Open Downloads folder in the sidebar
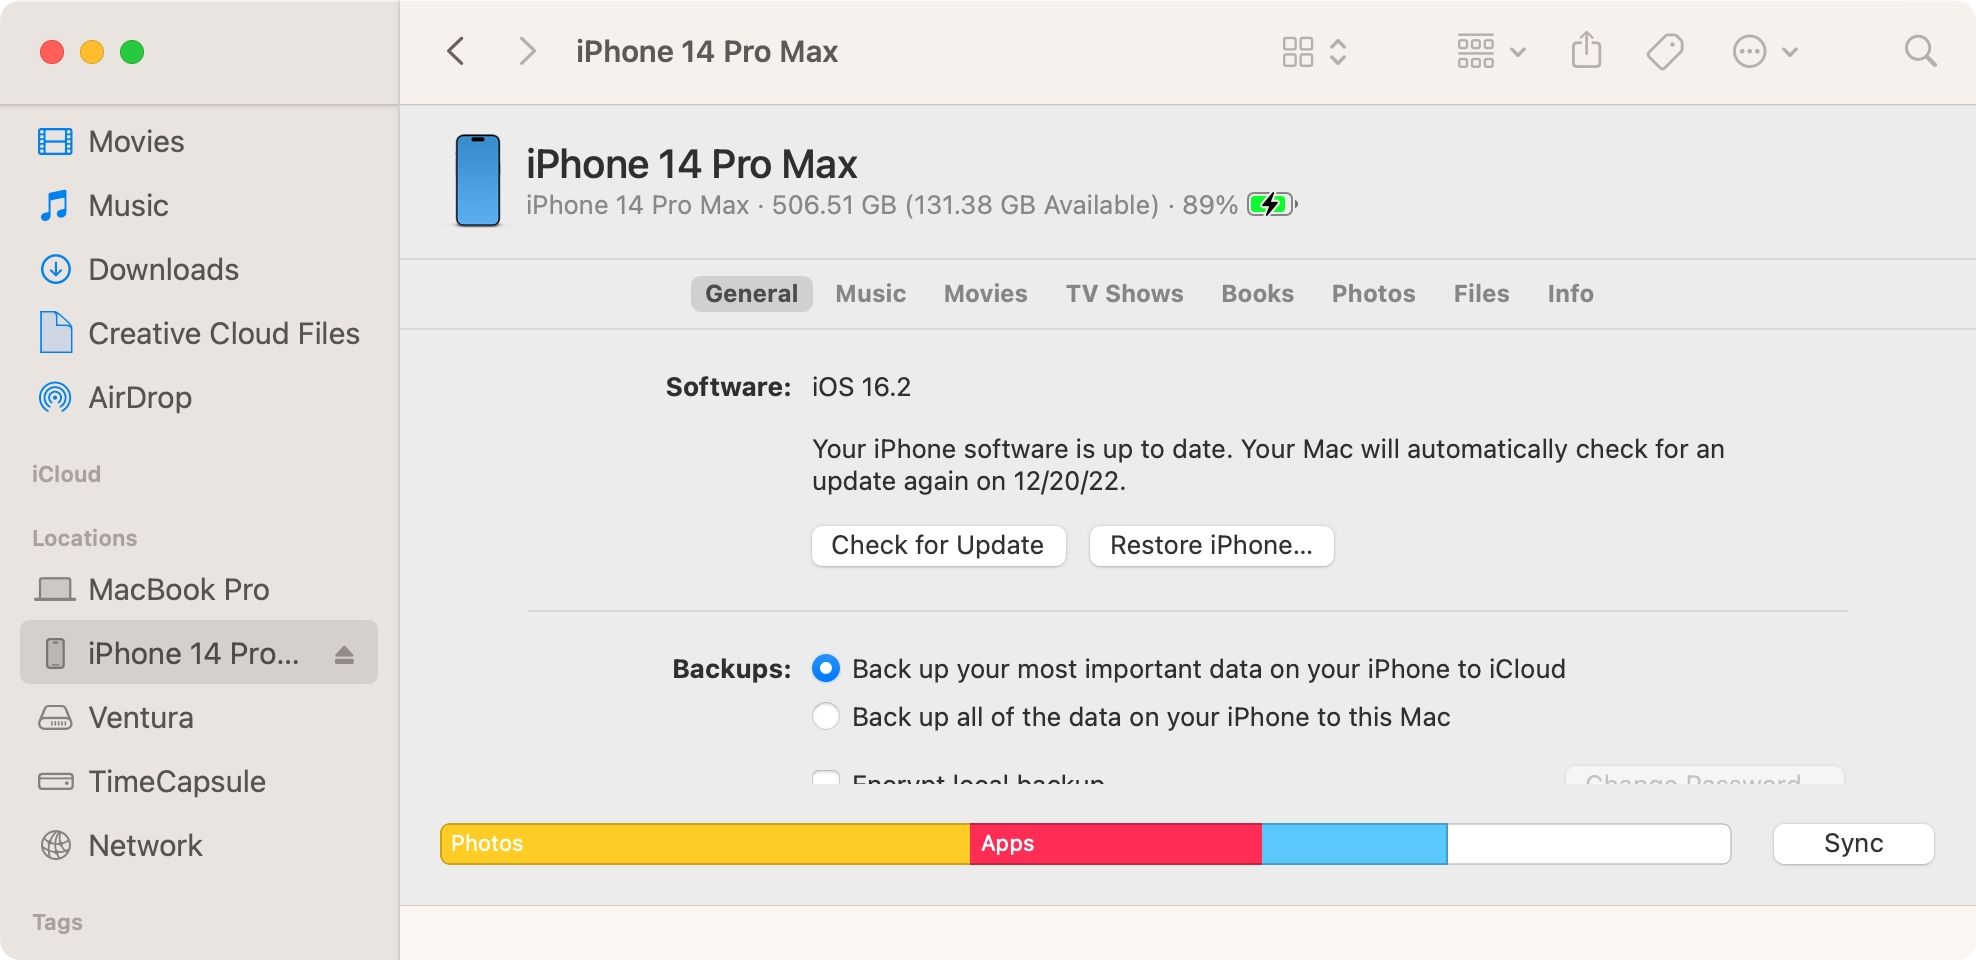 tap(163, 270)
